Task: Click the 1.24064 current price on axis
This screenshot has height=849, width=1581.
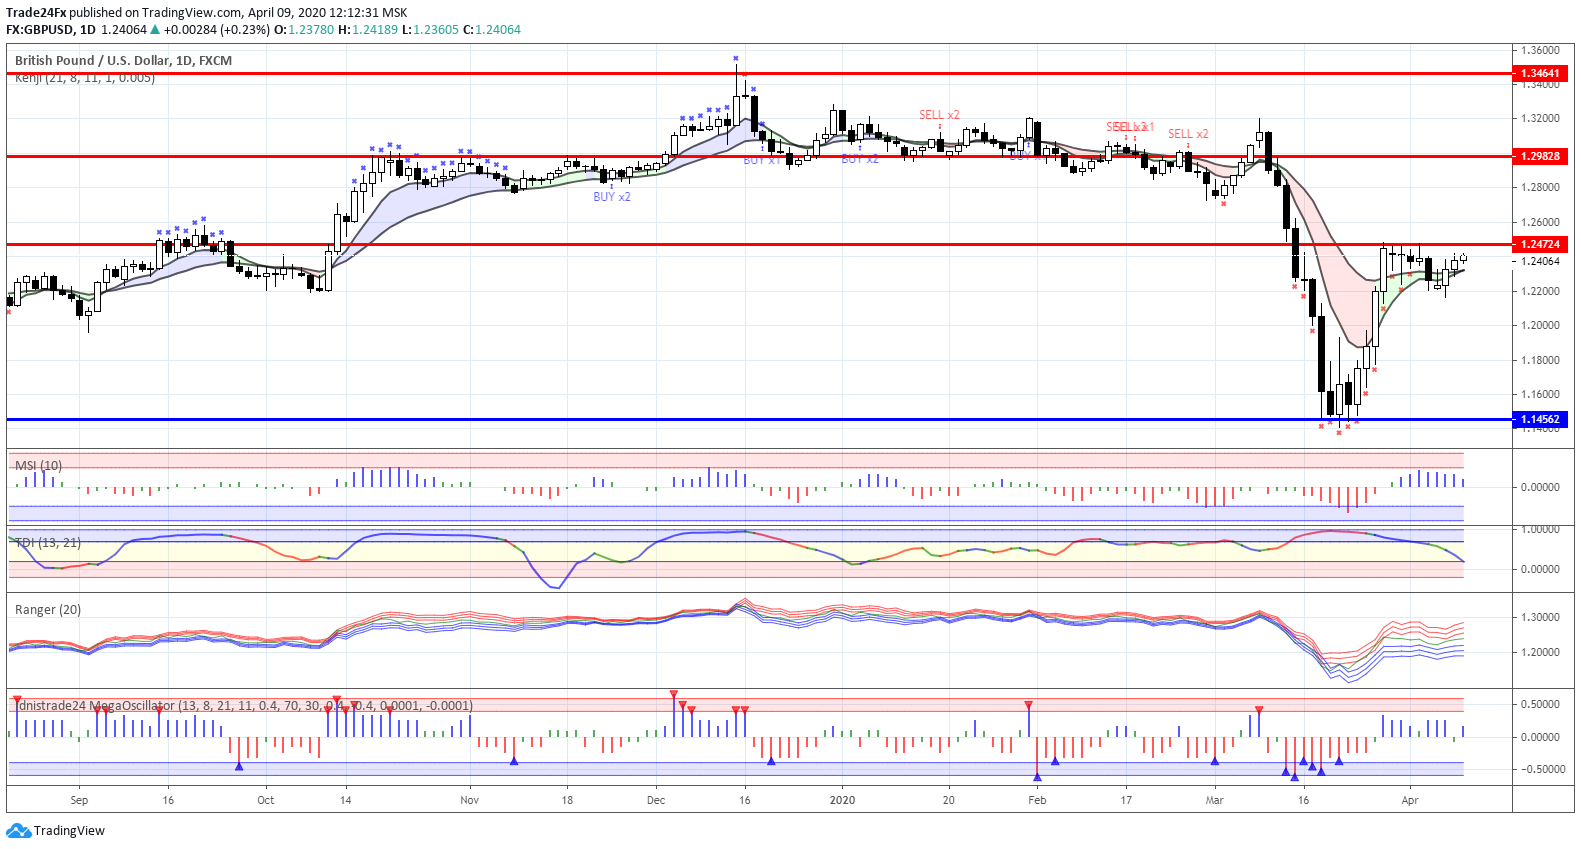Action: point(1540,262)
